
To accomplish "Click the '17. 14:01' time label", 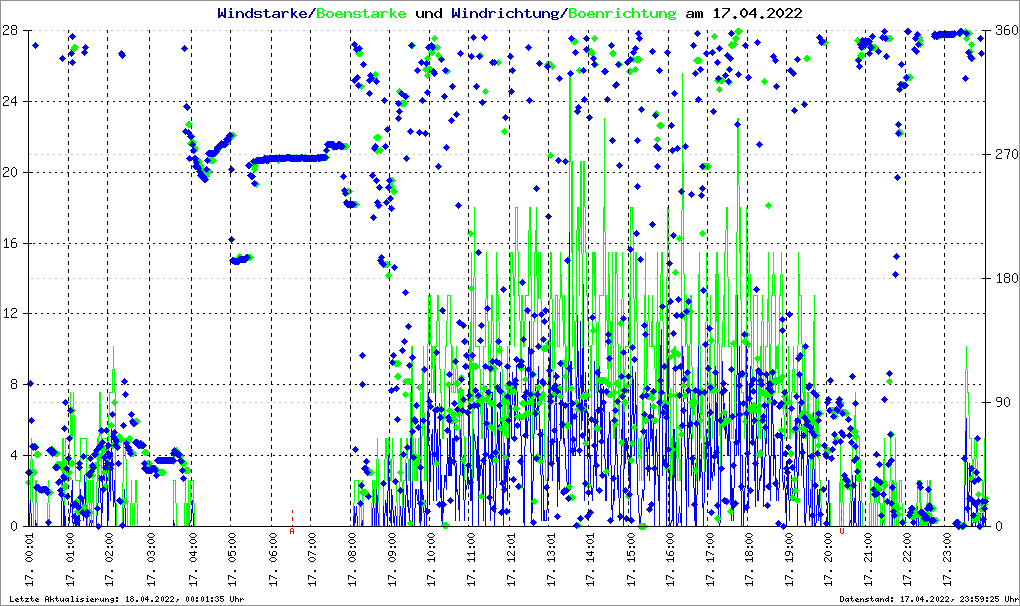I will tap(590, 559).
